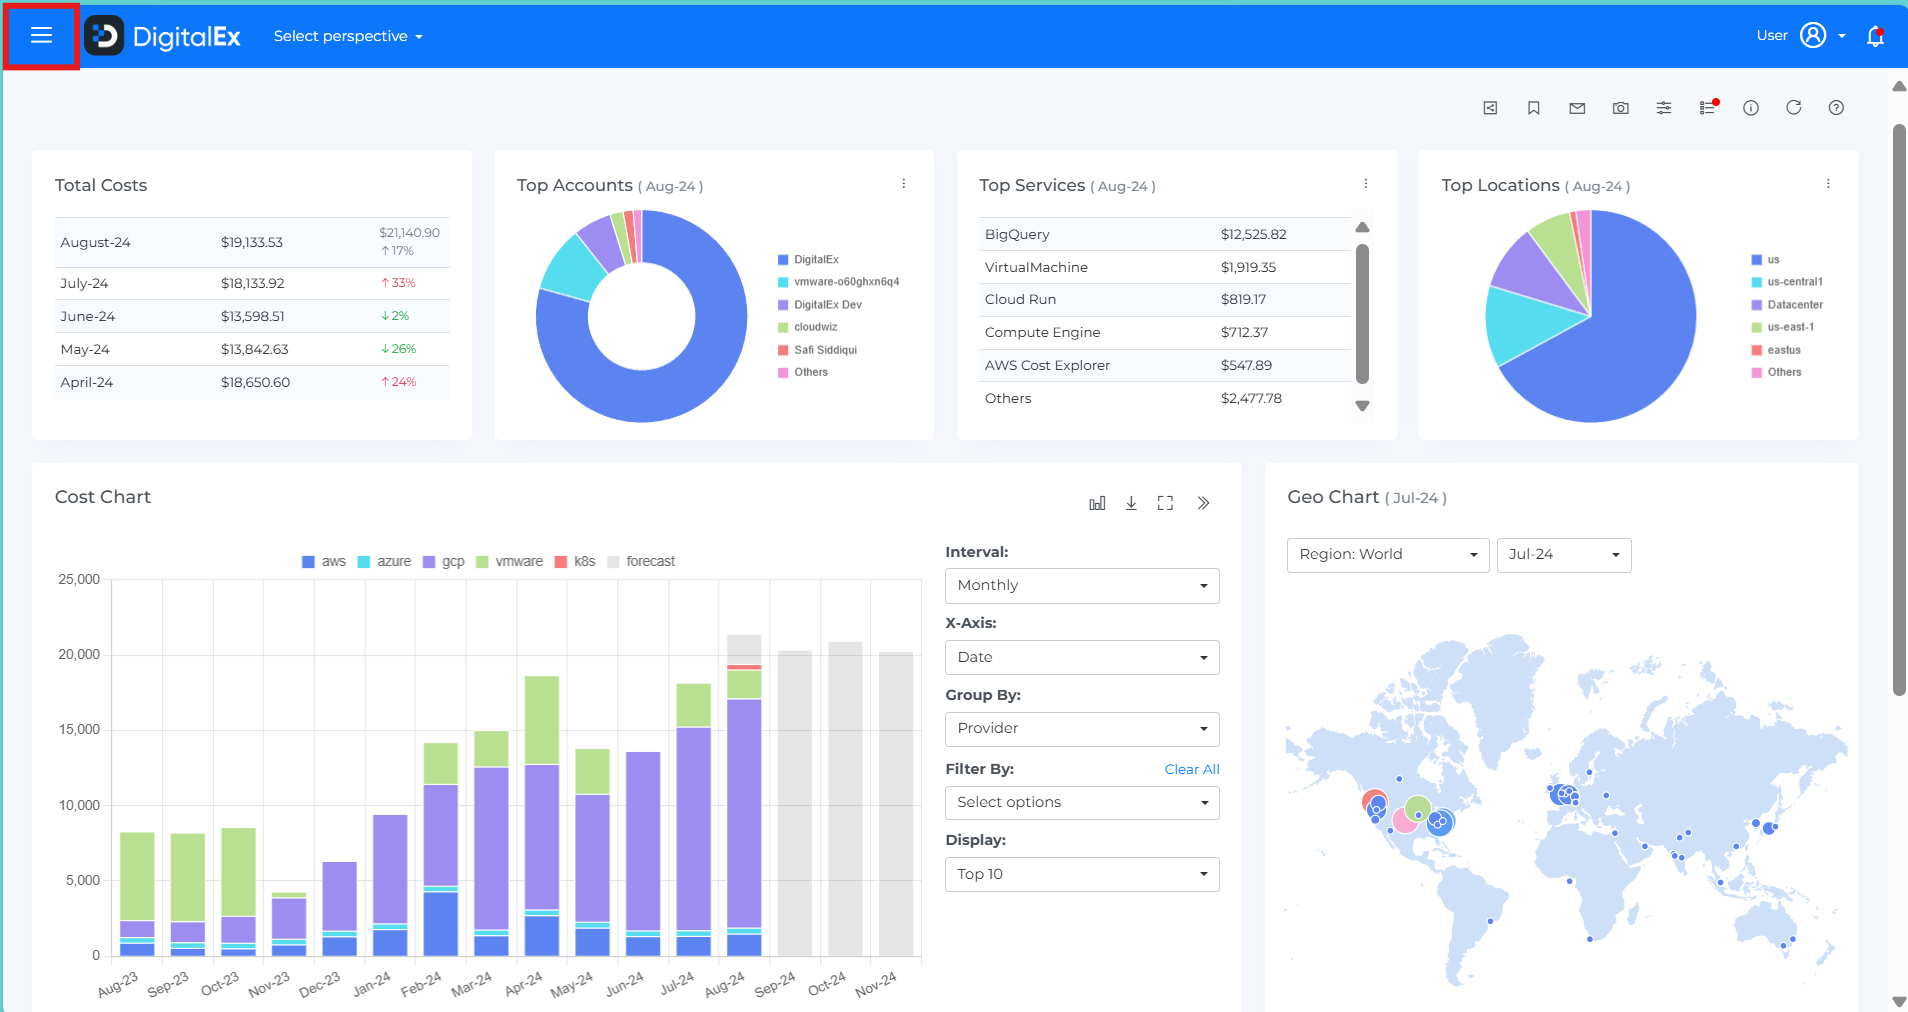
Task: Open the filter sliders settings icon
Action: [x=1664, y=108]
